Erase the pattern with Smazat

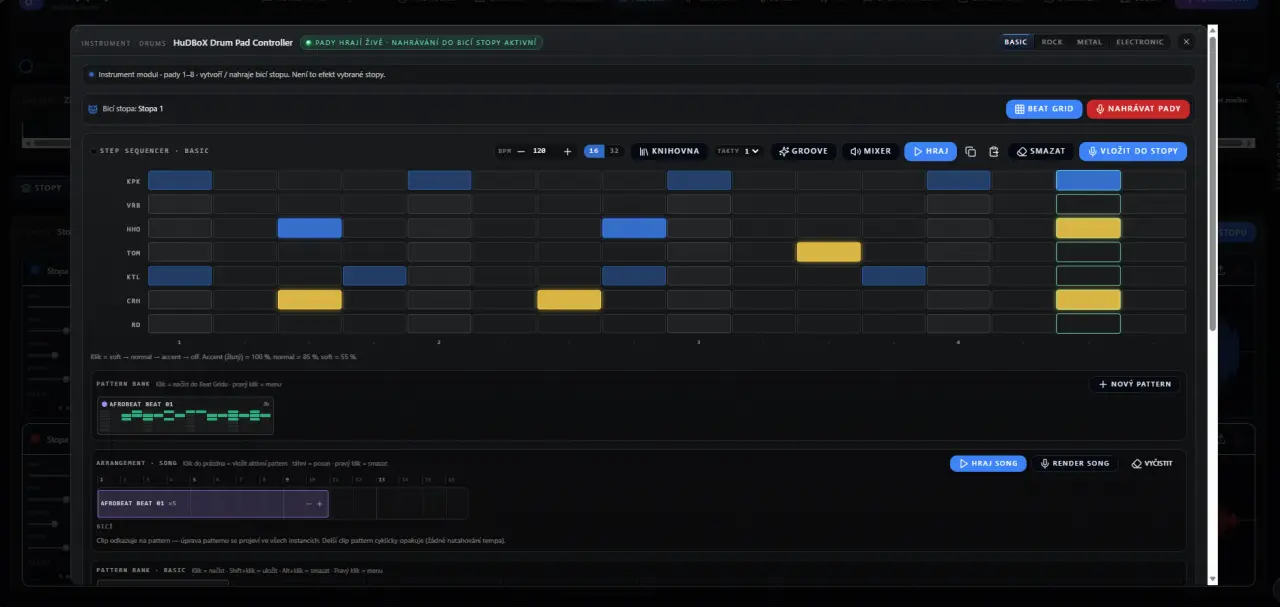pyautogui.click(x=1041, y=151)
